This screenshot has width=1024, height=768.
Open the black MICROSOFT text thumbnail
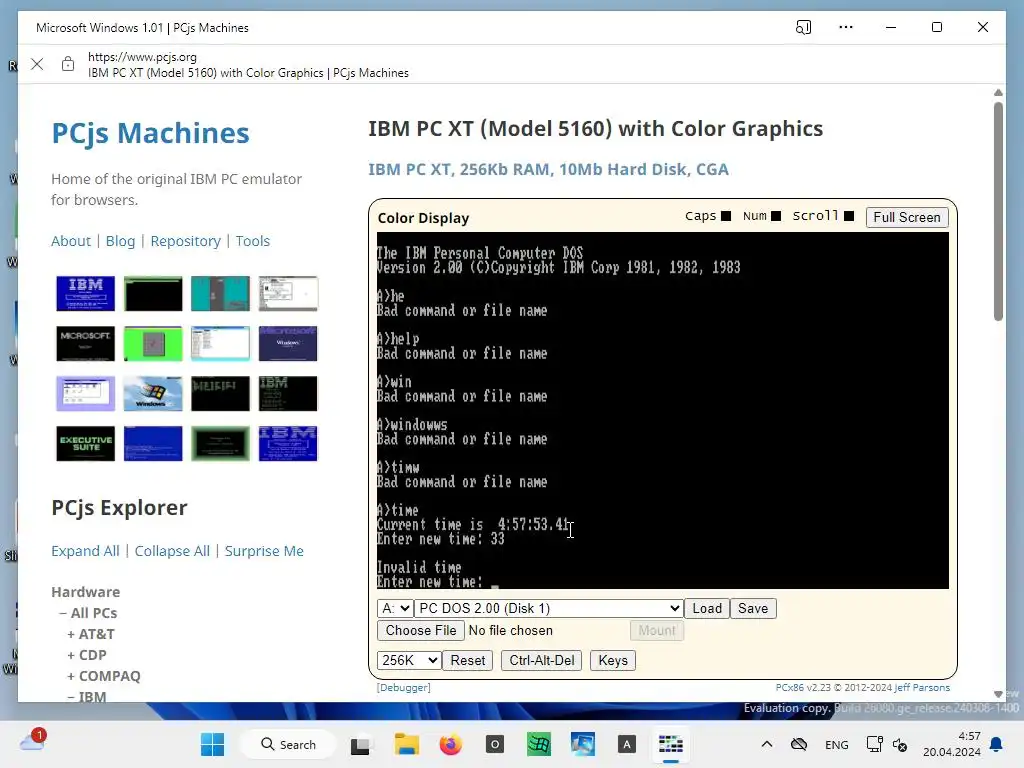[x=86, y=344]
